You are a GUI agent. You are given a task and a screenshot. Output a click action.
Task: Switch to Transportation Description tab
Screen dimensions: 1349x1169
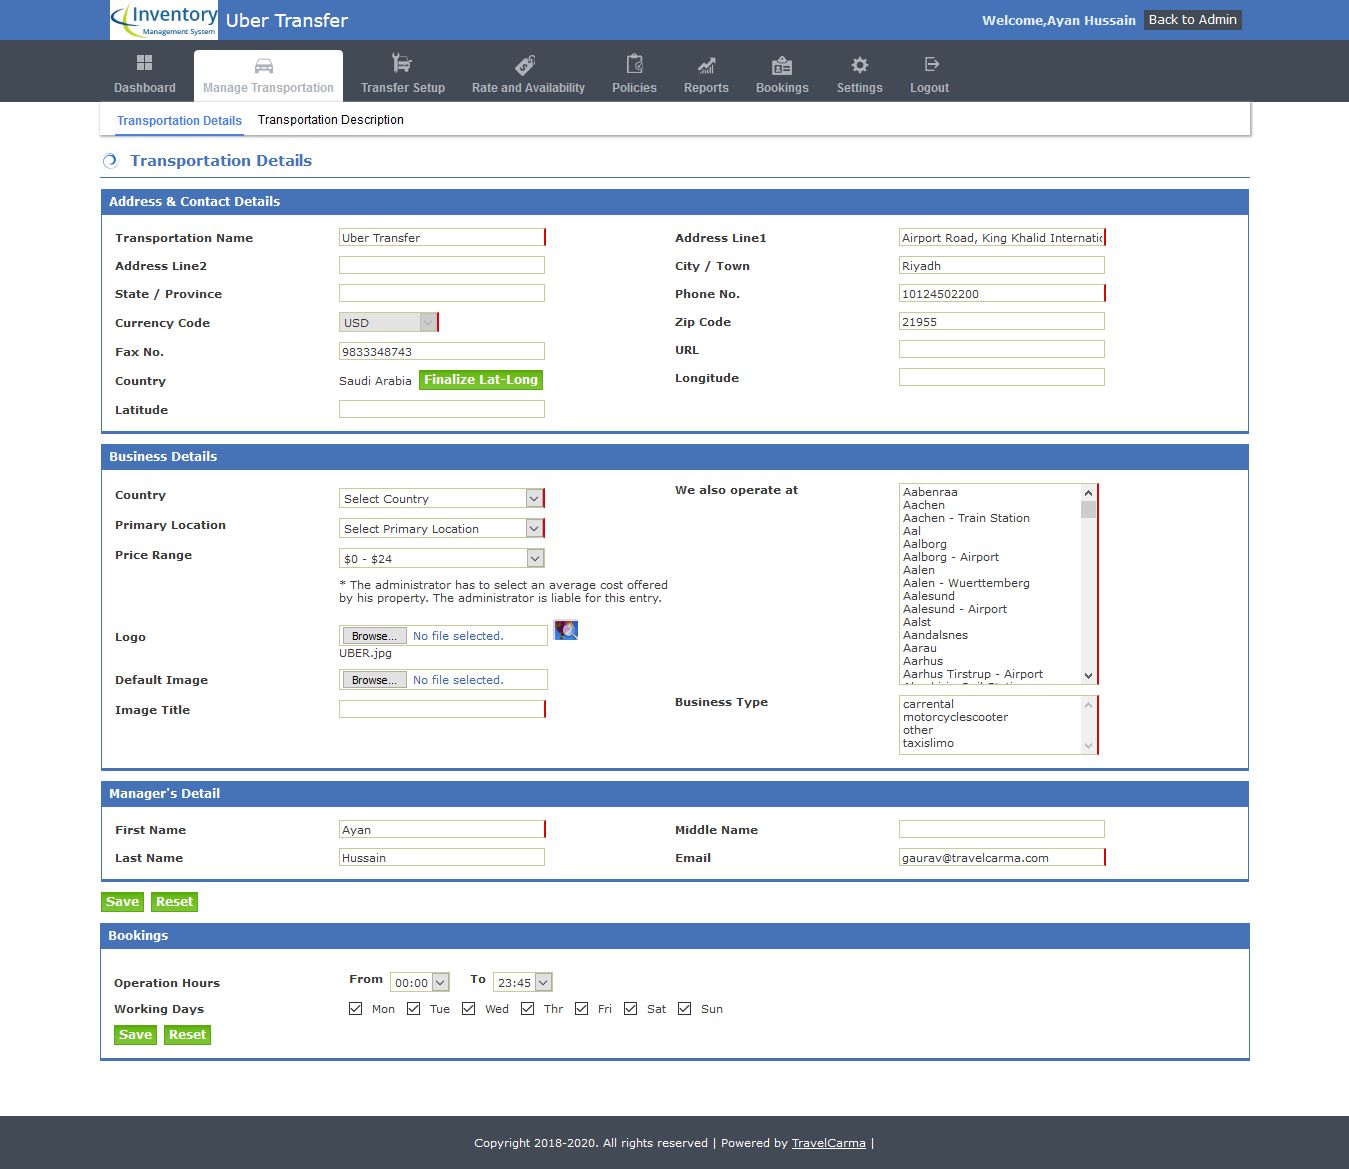pos(331,120)
